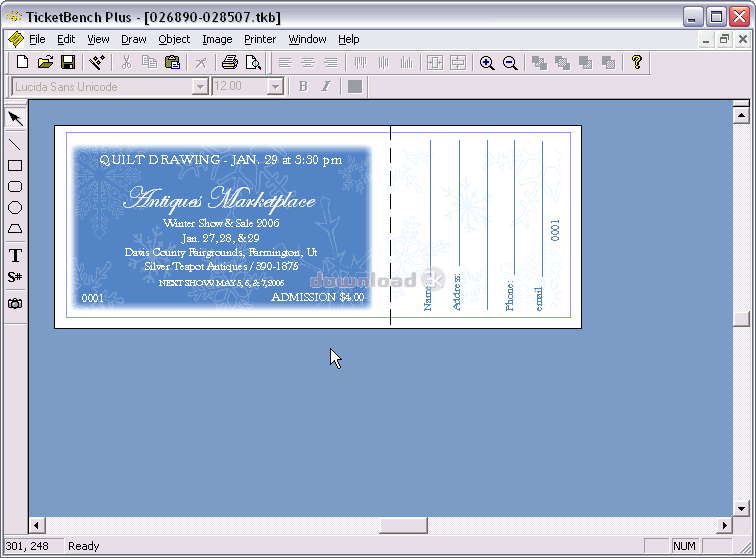Activate the Text tool

[x=15, y=256]
